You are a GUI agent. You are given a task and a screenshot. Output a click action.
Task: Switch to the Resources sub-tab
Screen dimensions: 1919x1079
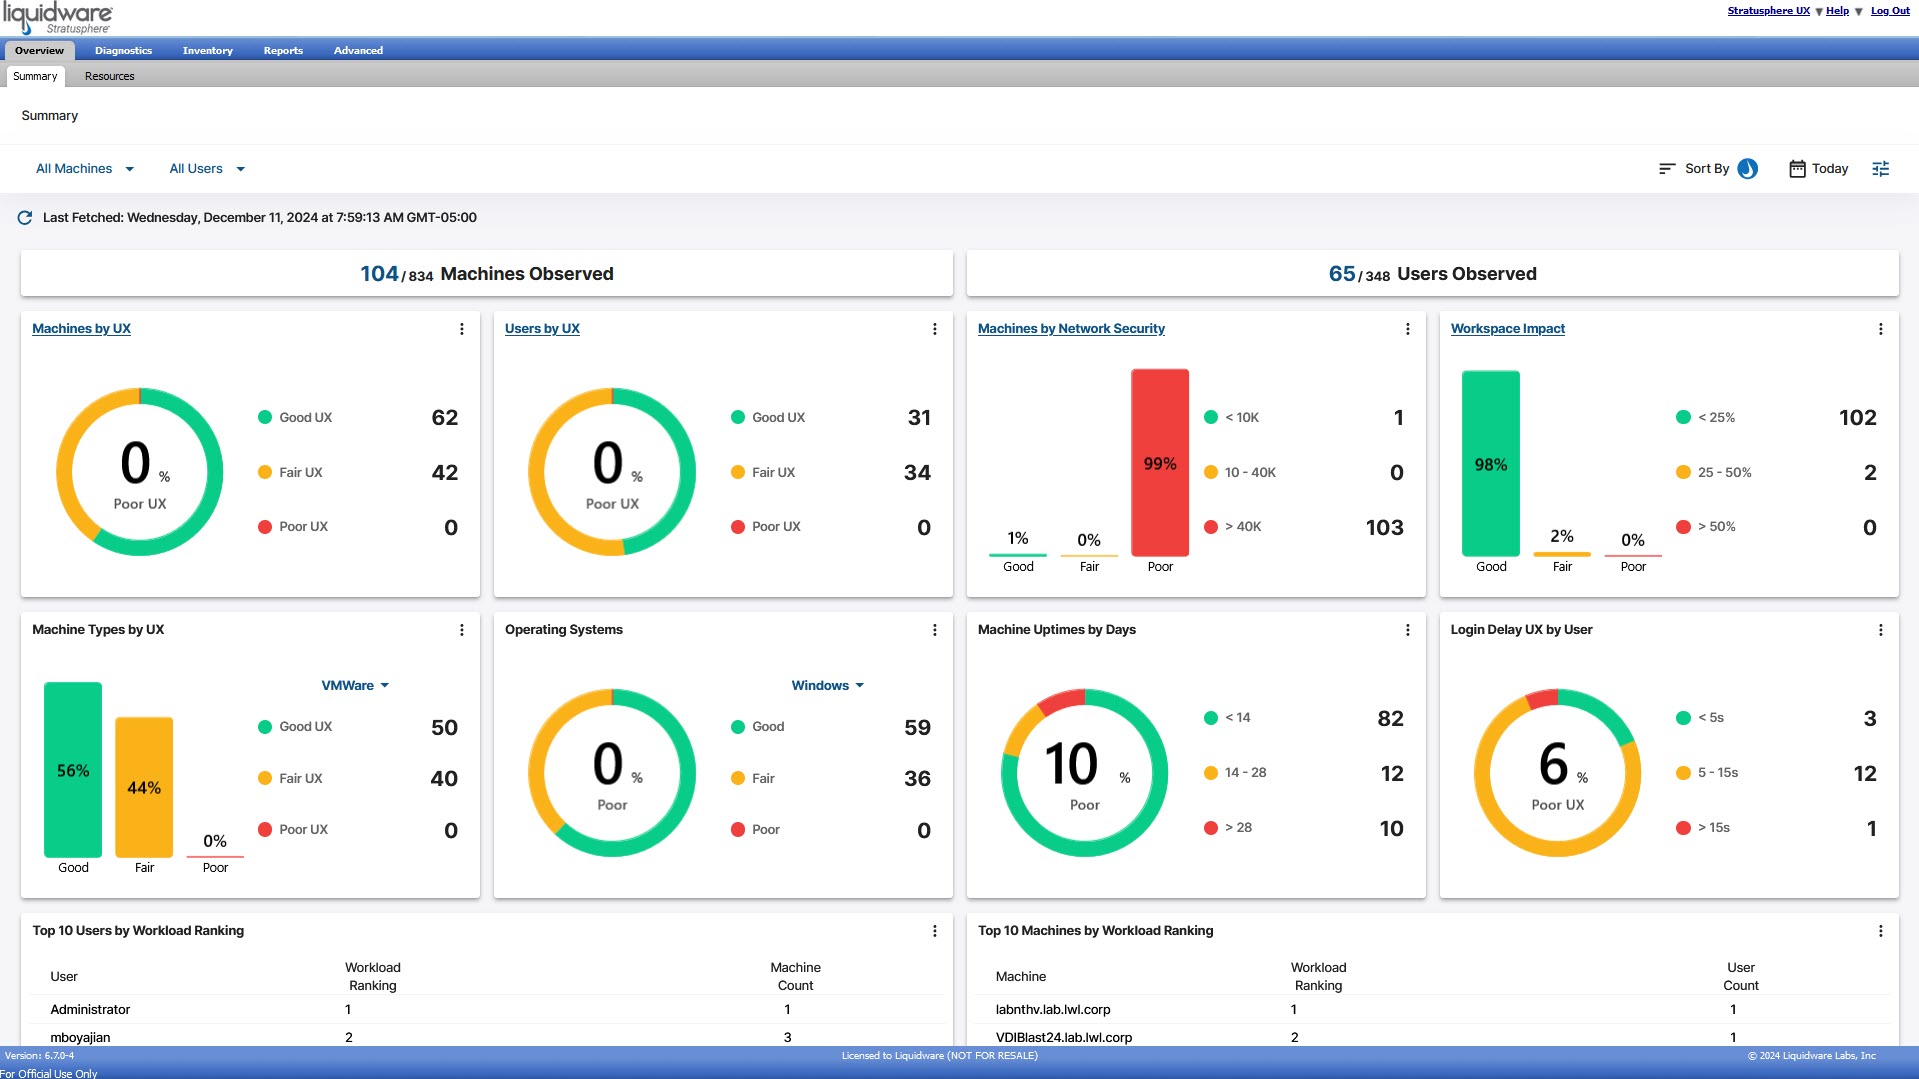(x=109, y=77)
